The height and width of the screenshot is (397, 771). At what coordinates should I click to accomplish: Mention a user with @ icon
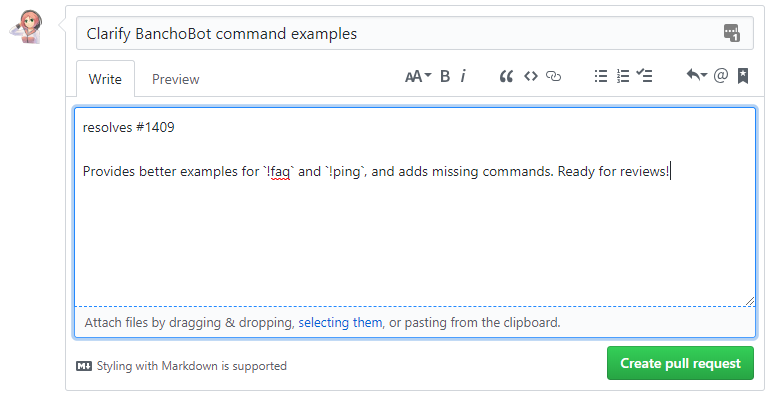(720, 76)
